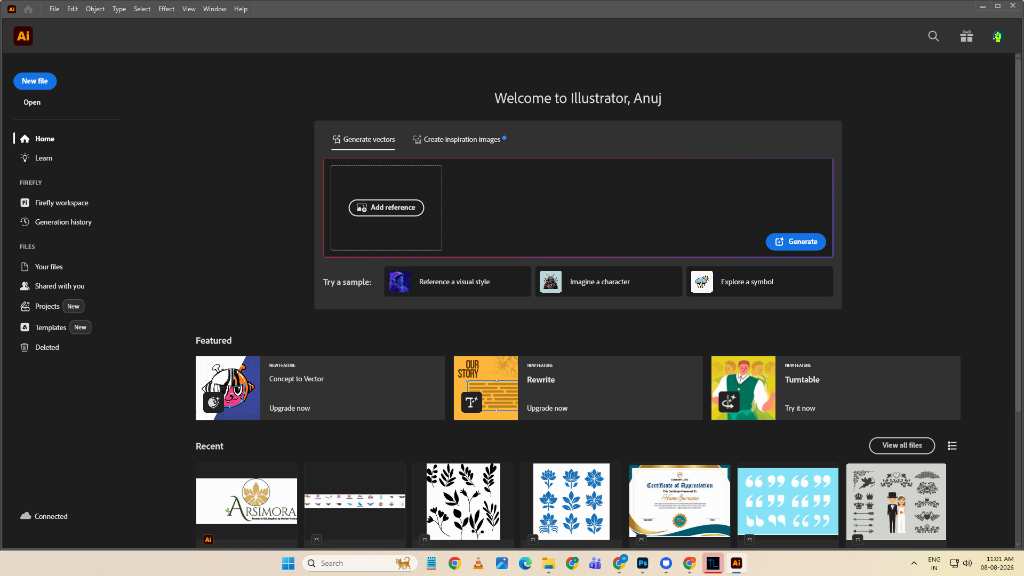Open Generation history in sidebar
Image resolution: width=1024 pixels, height=576 pixels.
56,222
